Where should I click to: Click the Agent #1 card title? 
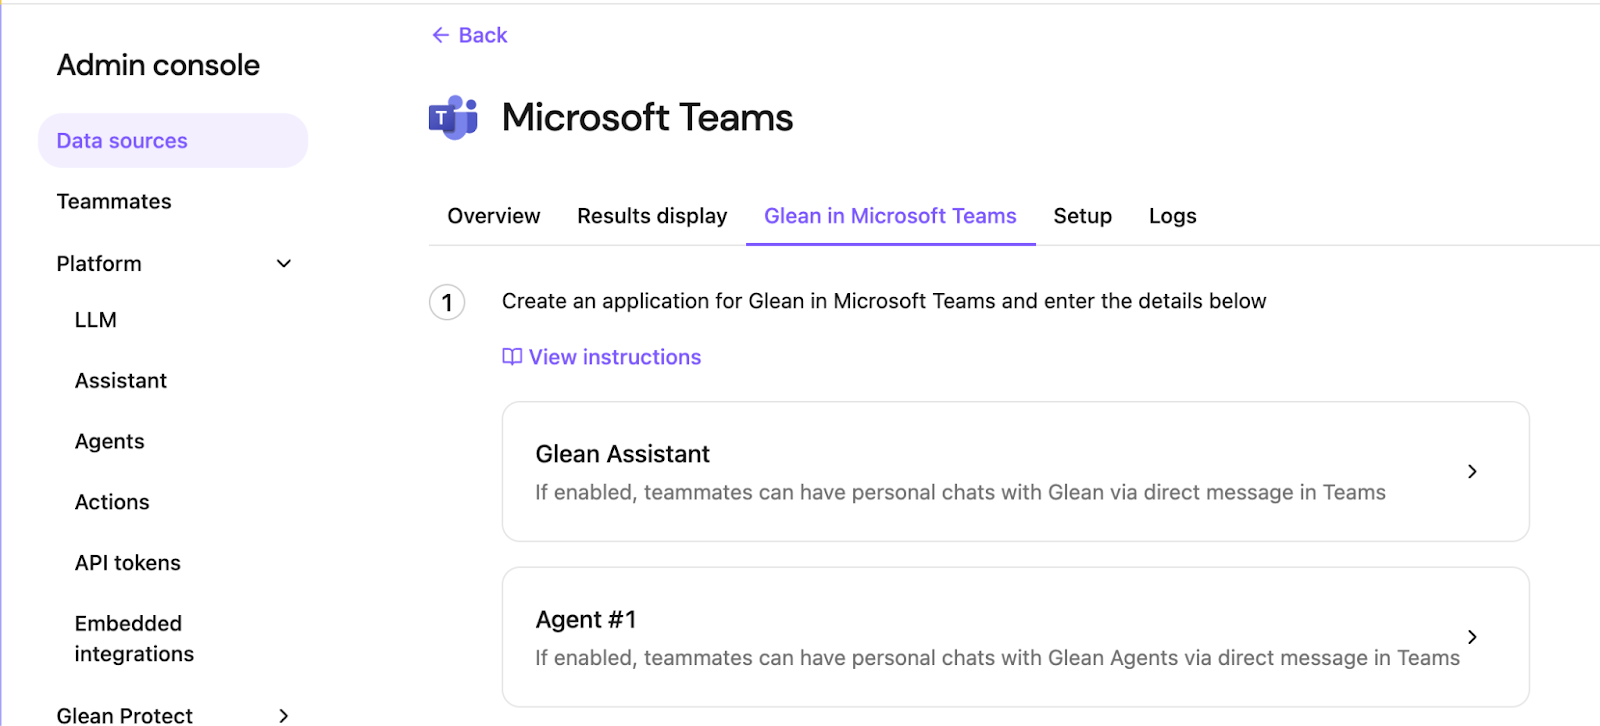[586, 620]
